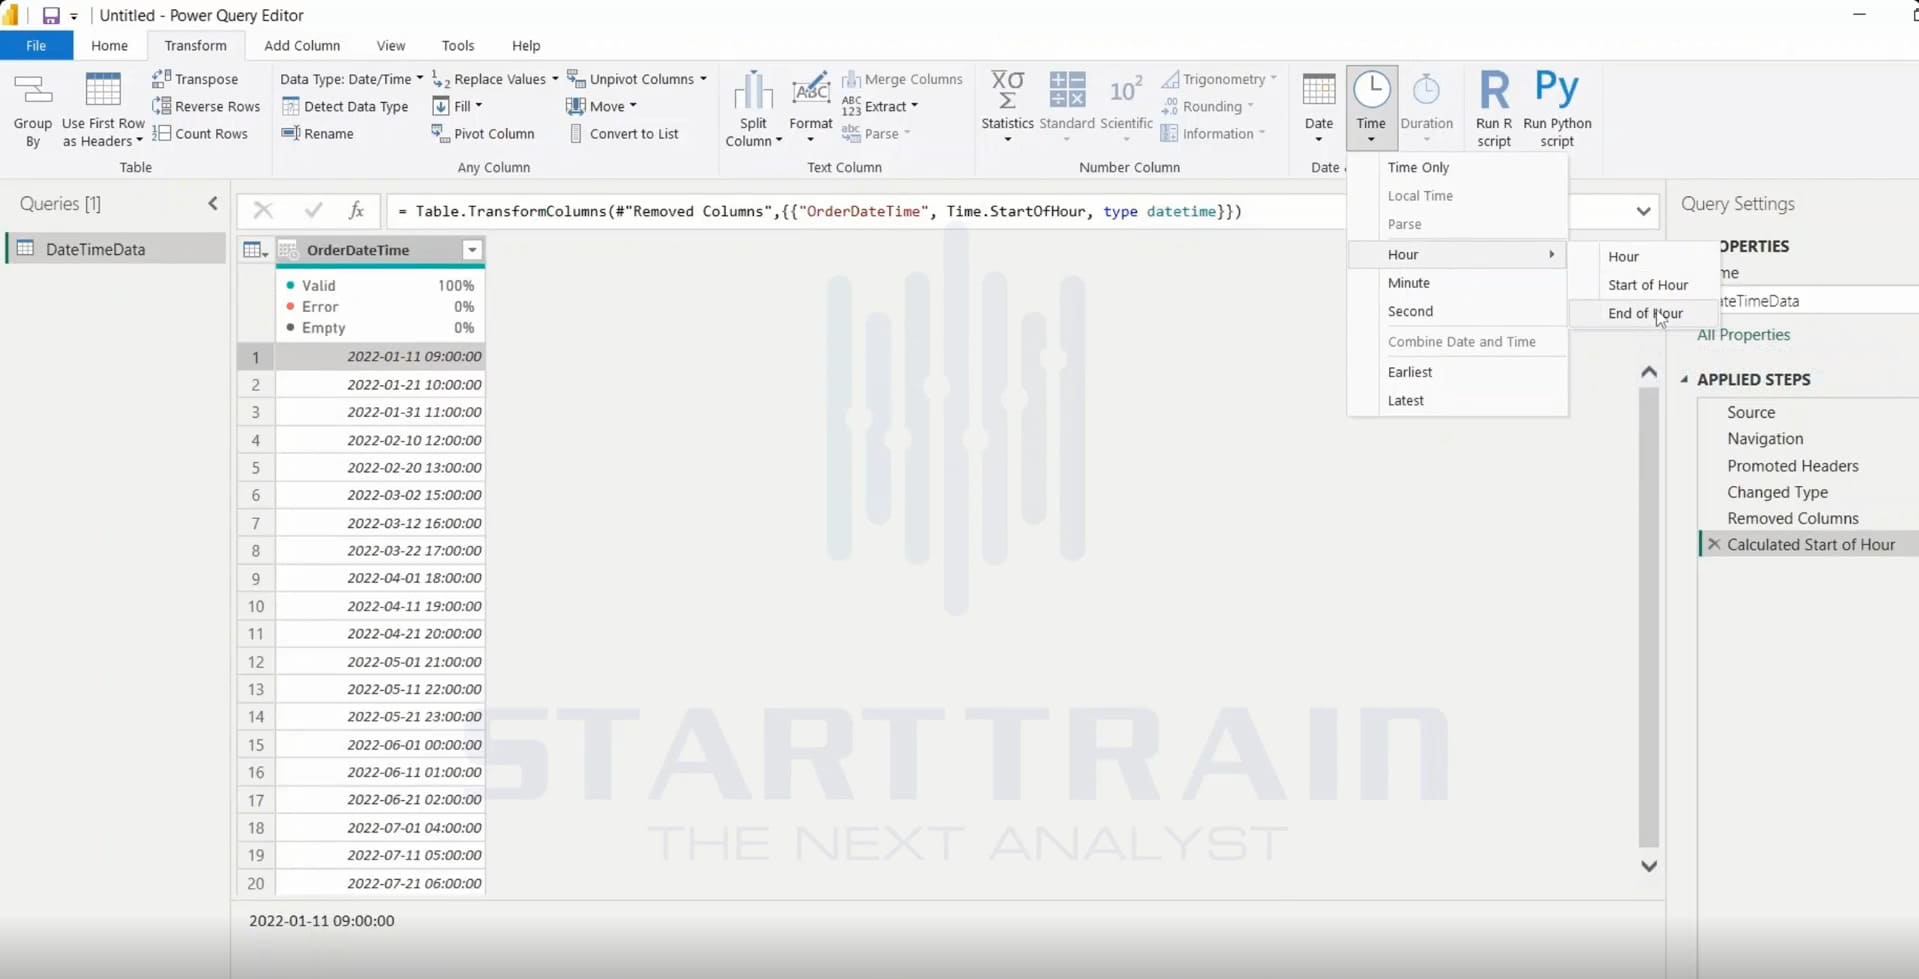This screenshot has width=1919, height=979.
Task: Open the Replace Values dropdown
Action: pos(495,79)
